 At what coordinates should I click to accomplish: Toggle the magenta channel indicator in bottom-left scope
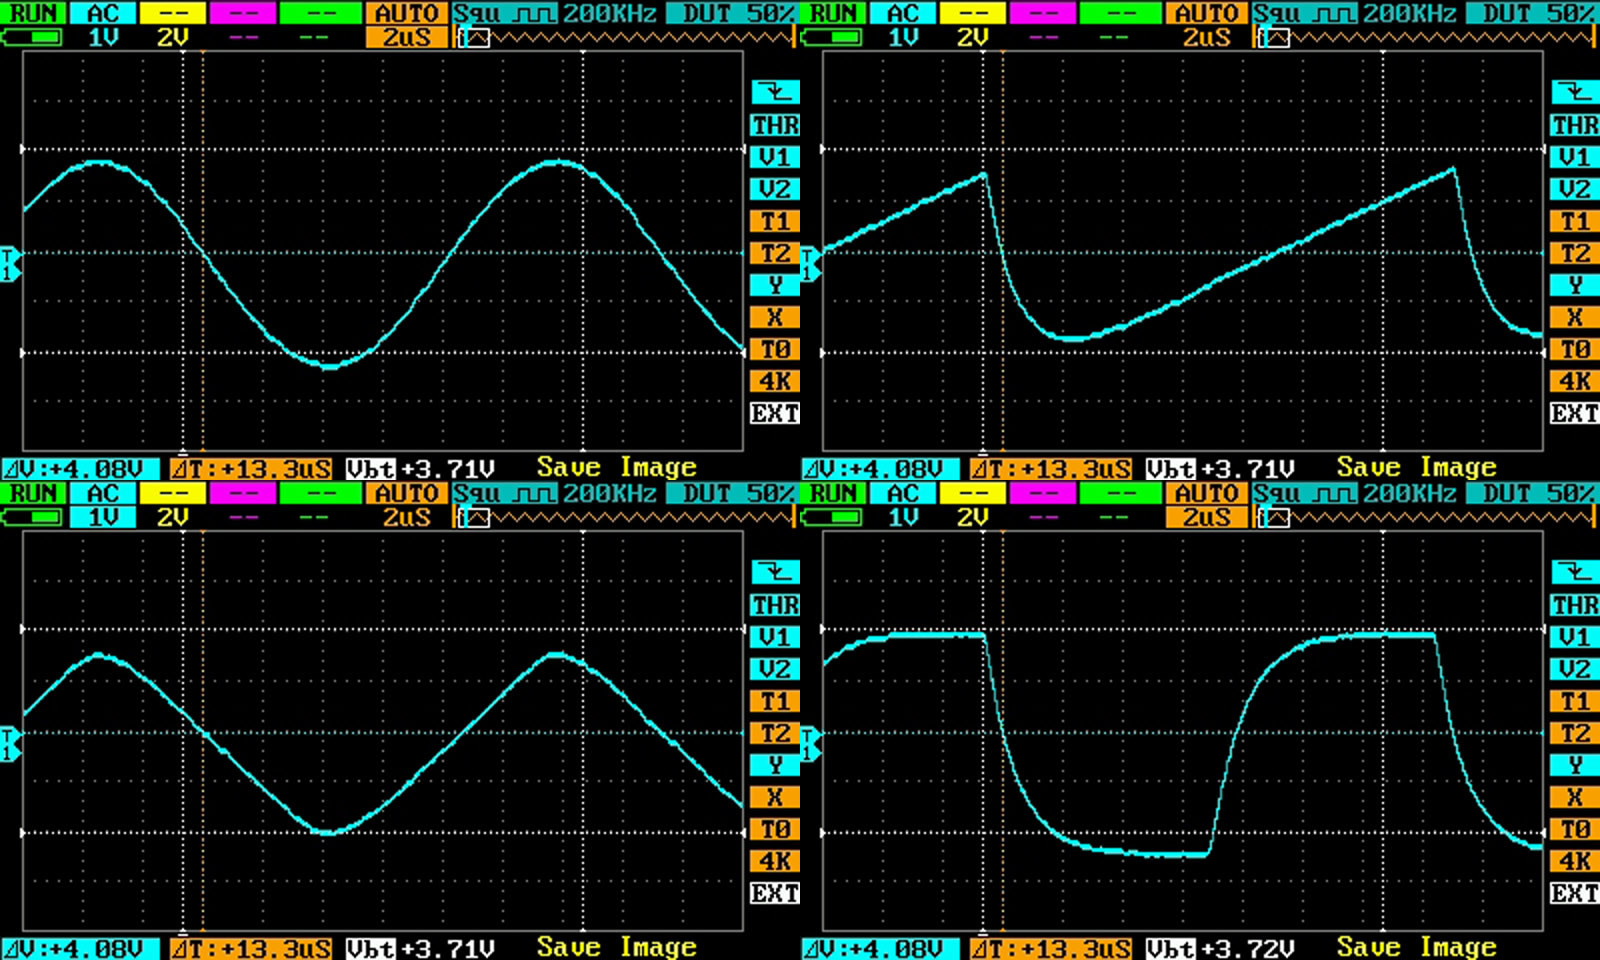tap(243, 494)
